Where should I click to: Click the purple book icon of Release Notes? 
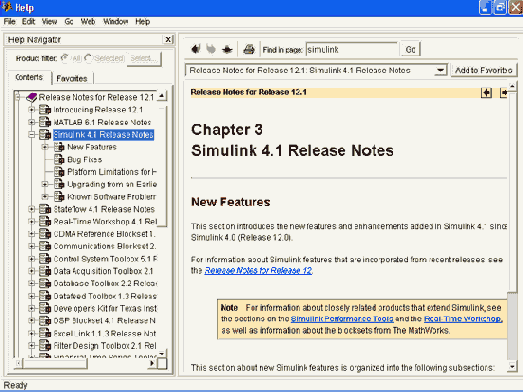[x=32, y=97]
